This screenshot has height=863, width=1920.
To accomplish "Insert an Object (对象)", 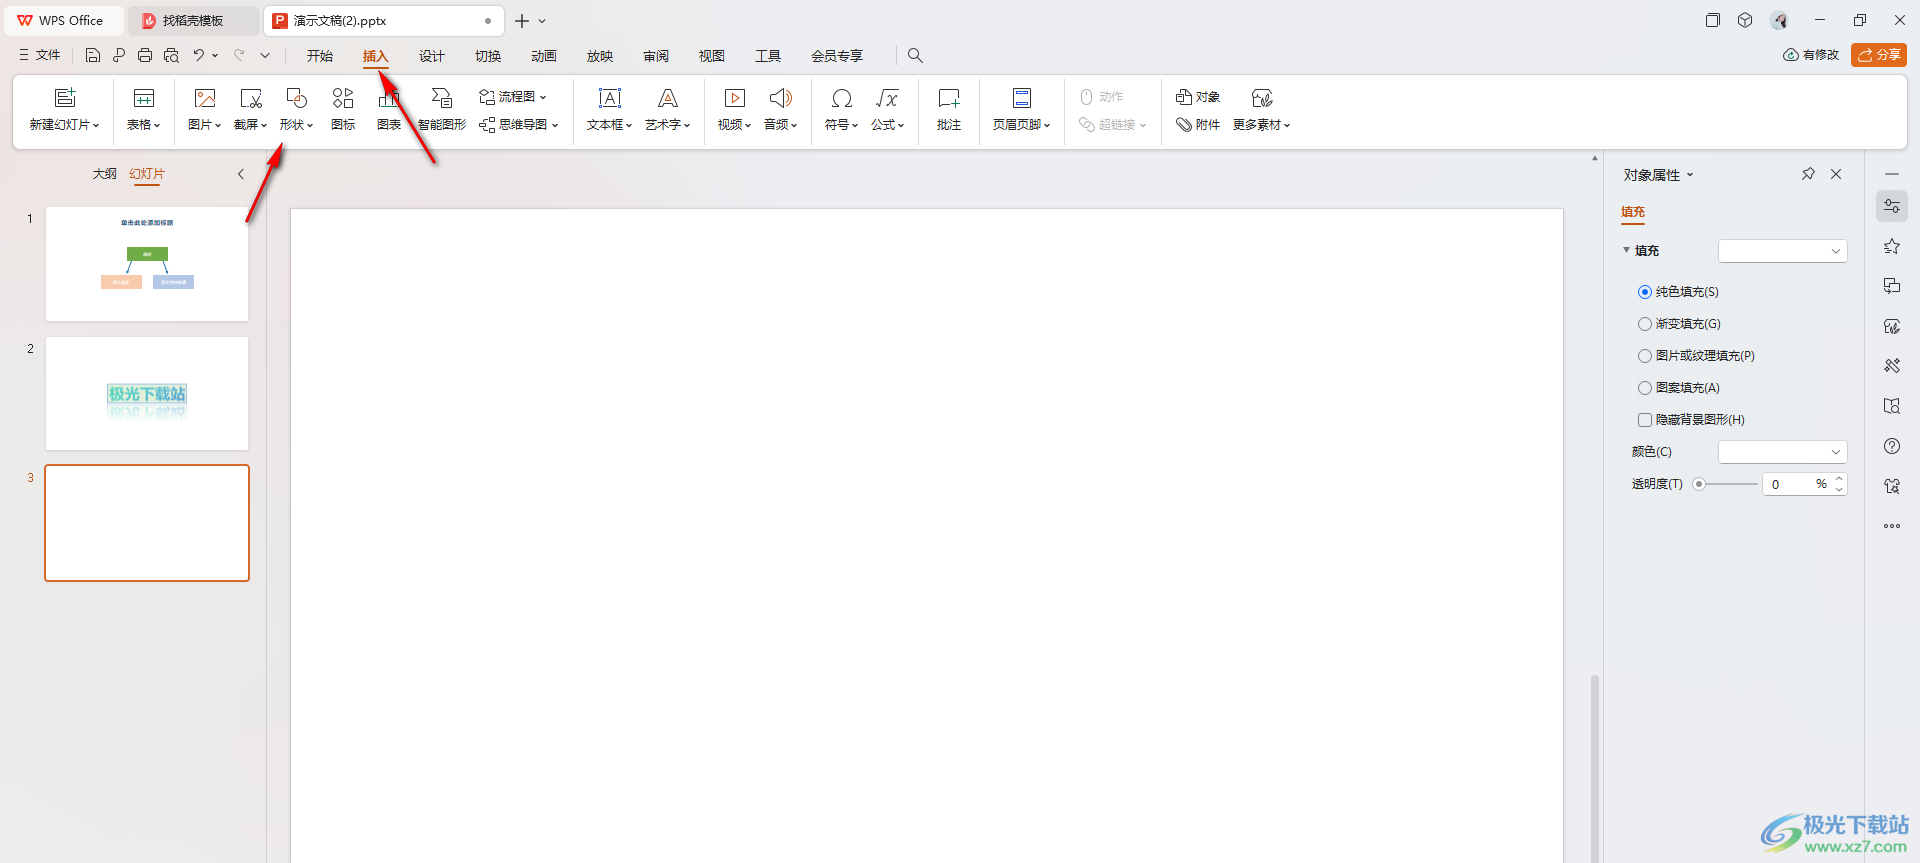I will [1198, 97].
